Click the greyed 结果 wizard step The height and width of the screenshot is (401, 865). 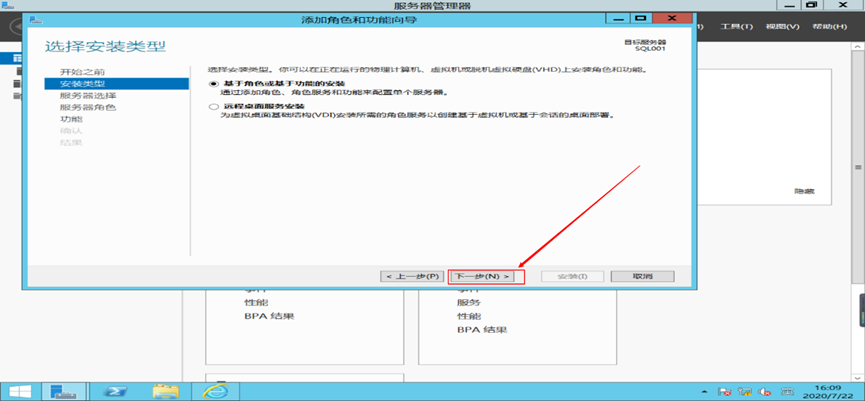click(x=71, y=143)
